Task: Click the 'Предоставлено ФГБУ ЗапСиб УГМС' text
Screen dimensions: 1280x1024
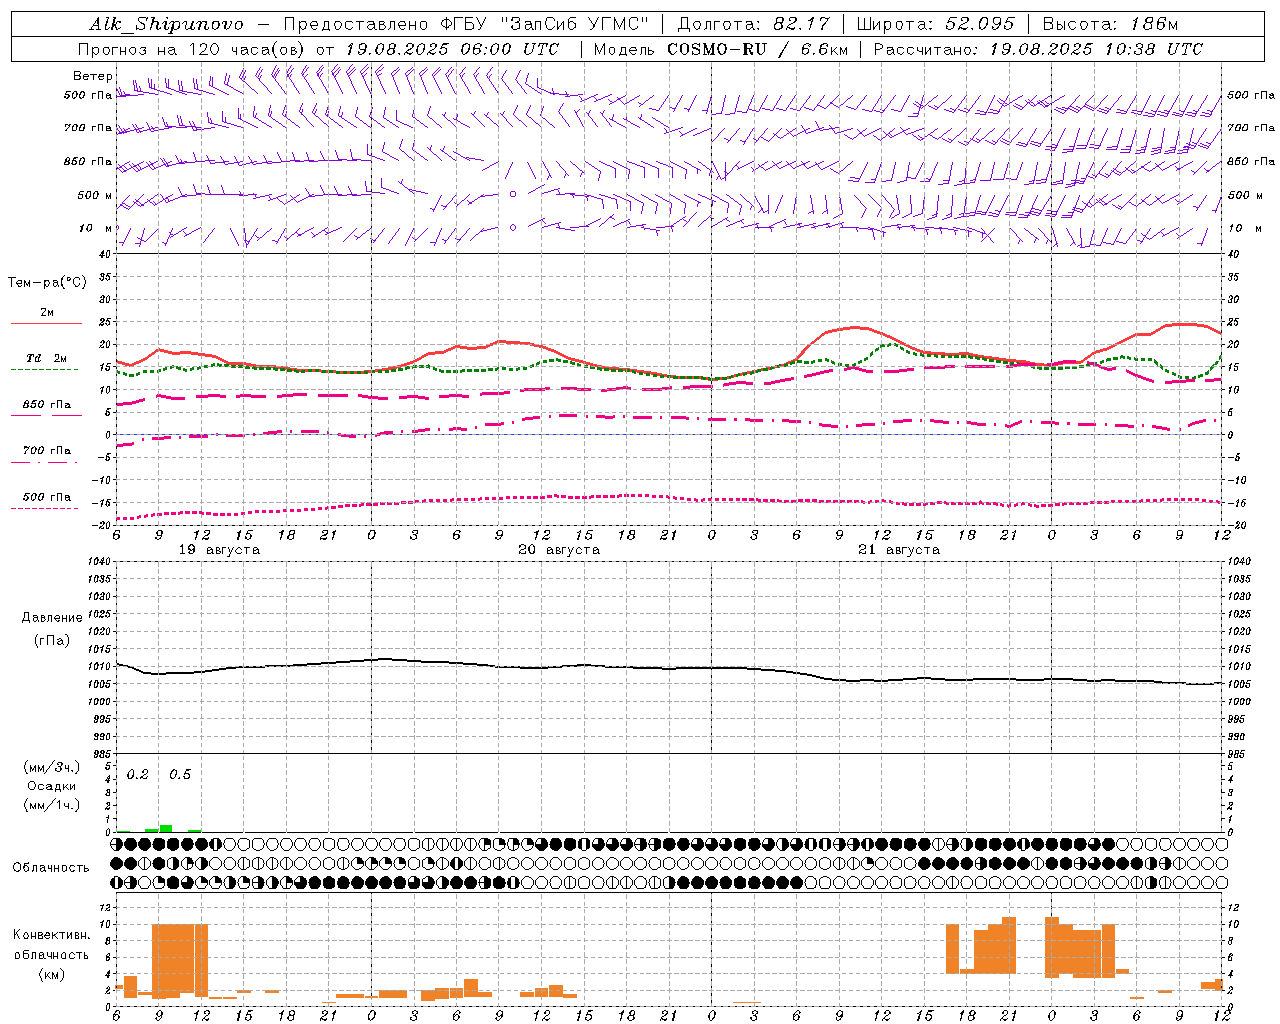Action: pyautogui.click(x=467, y=24)
